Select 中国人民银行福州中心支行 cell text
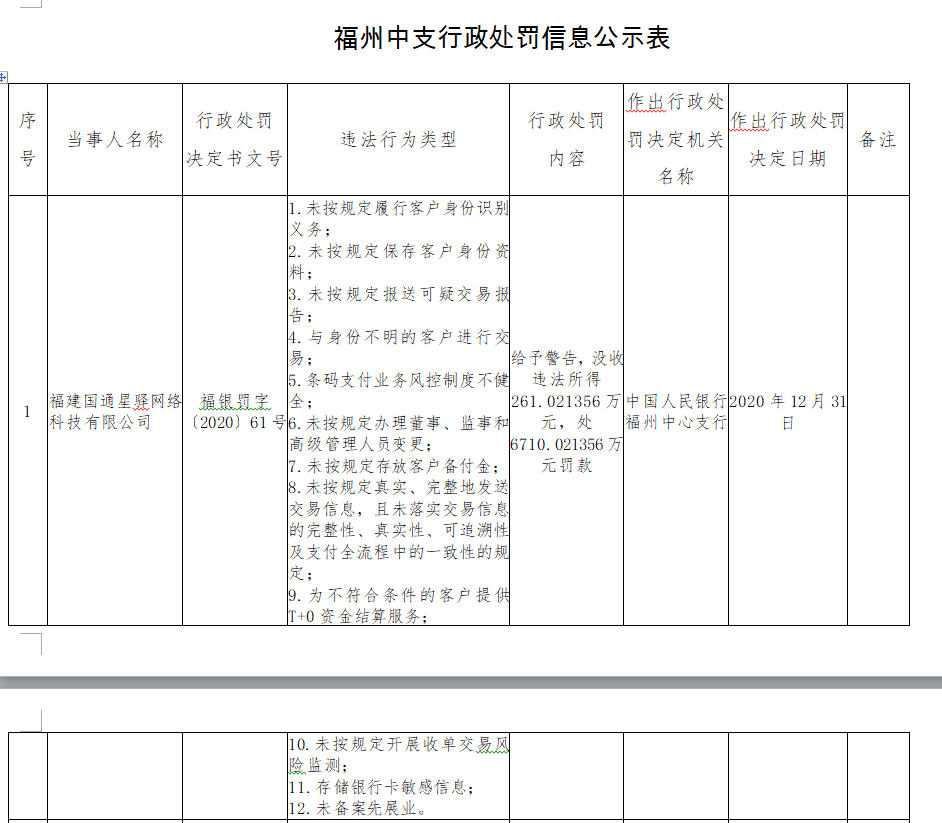Viewport: 942px width, 823px height. 675,410
